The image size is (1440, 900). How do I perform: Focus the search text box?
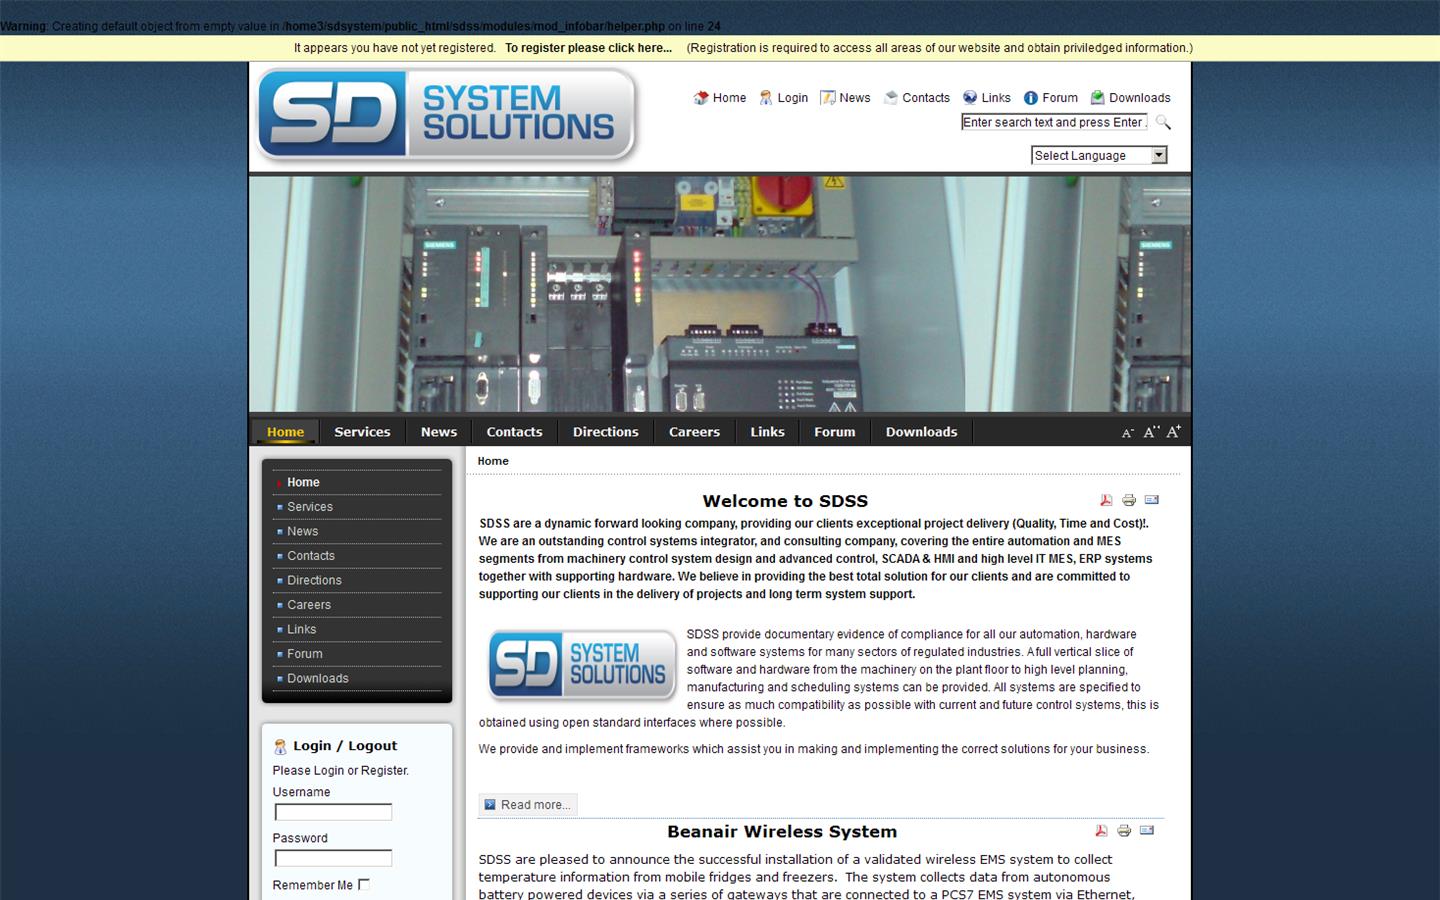[1054, 122]
